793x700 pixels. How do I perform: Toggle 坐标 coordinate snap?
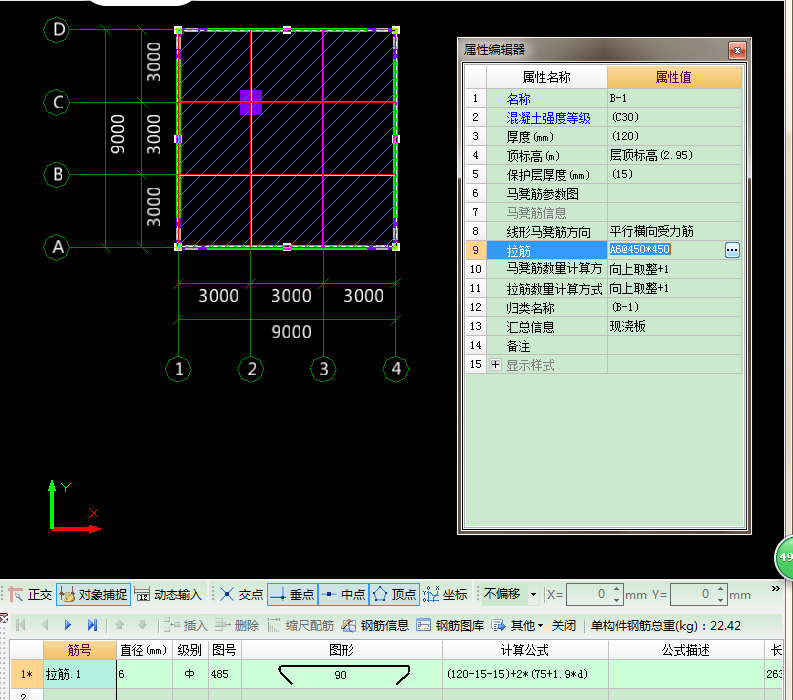pos(445,594)
